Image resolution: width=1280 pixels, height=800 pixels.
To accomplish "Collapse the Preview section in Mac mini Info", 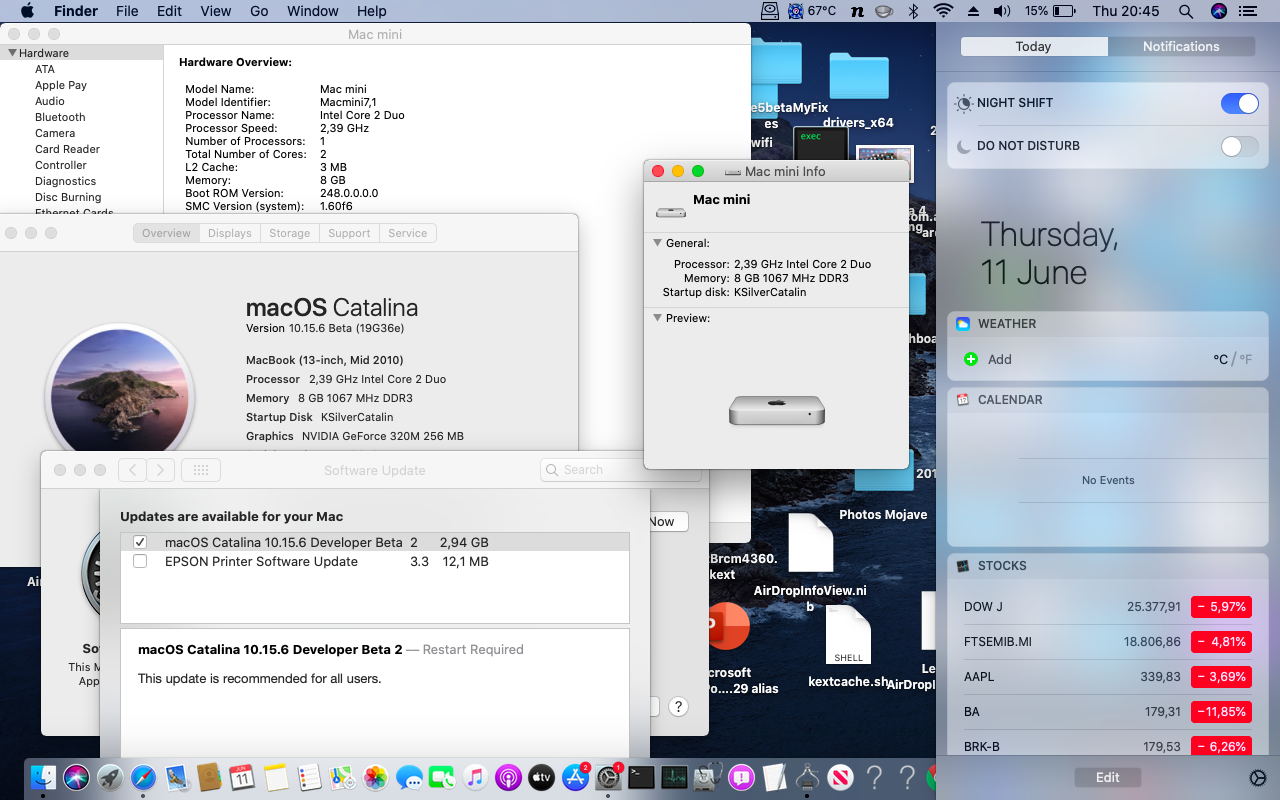I will 658,318.
